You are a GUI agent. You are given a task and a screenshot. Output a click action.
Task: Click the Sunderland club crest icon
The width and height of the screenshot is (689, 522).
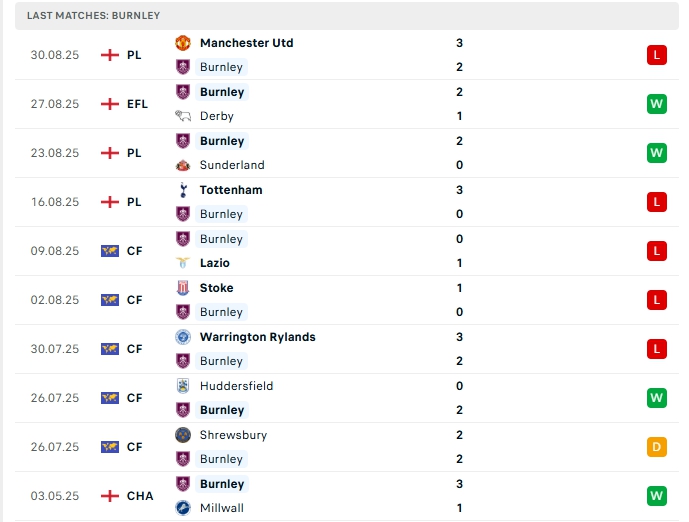183,165
